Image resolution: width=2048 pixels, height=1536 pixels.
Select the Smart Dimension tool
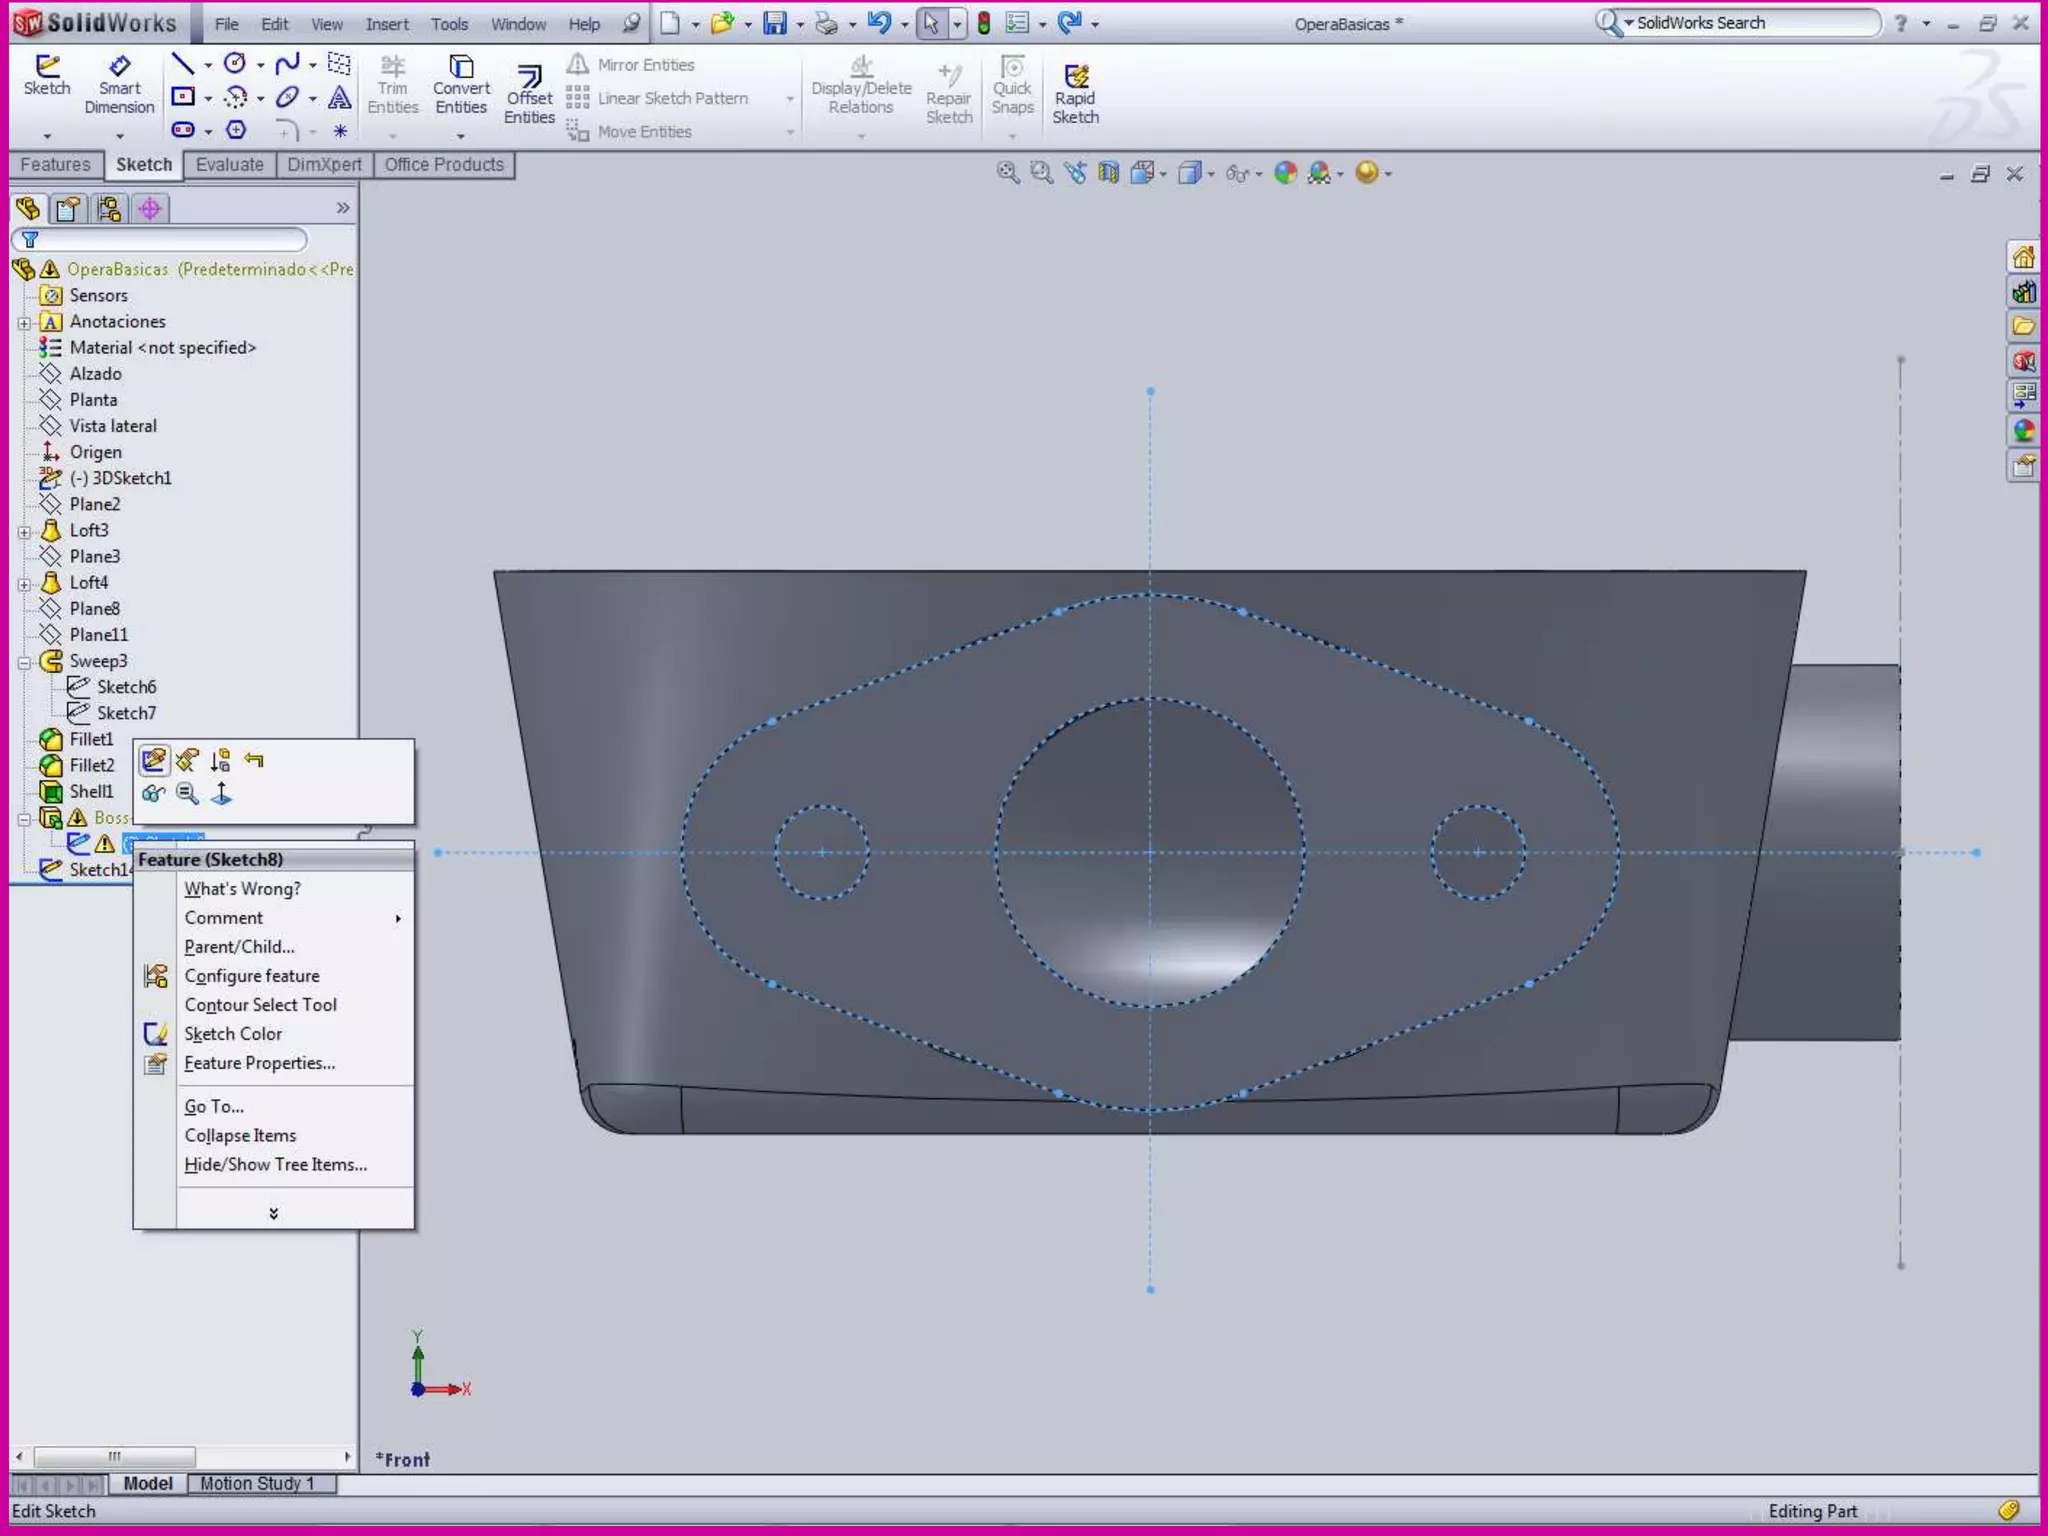(119, 84)
